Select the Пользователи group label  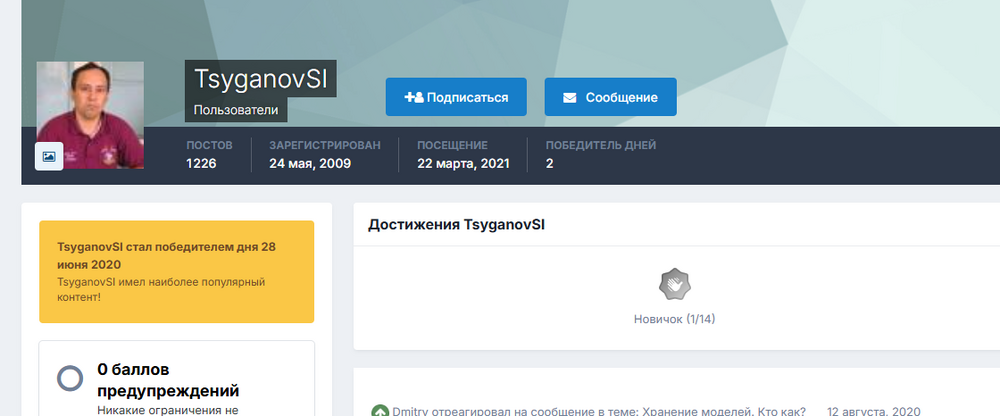click(x=236, y=110)
